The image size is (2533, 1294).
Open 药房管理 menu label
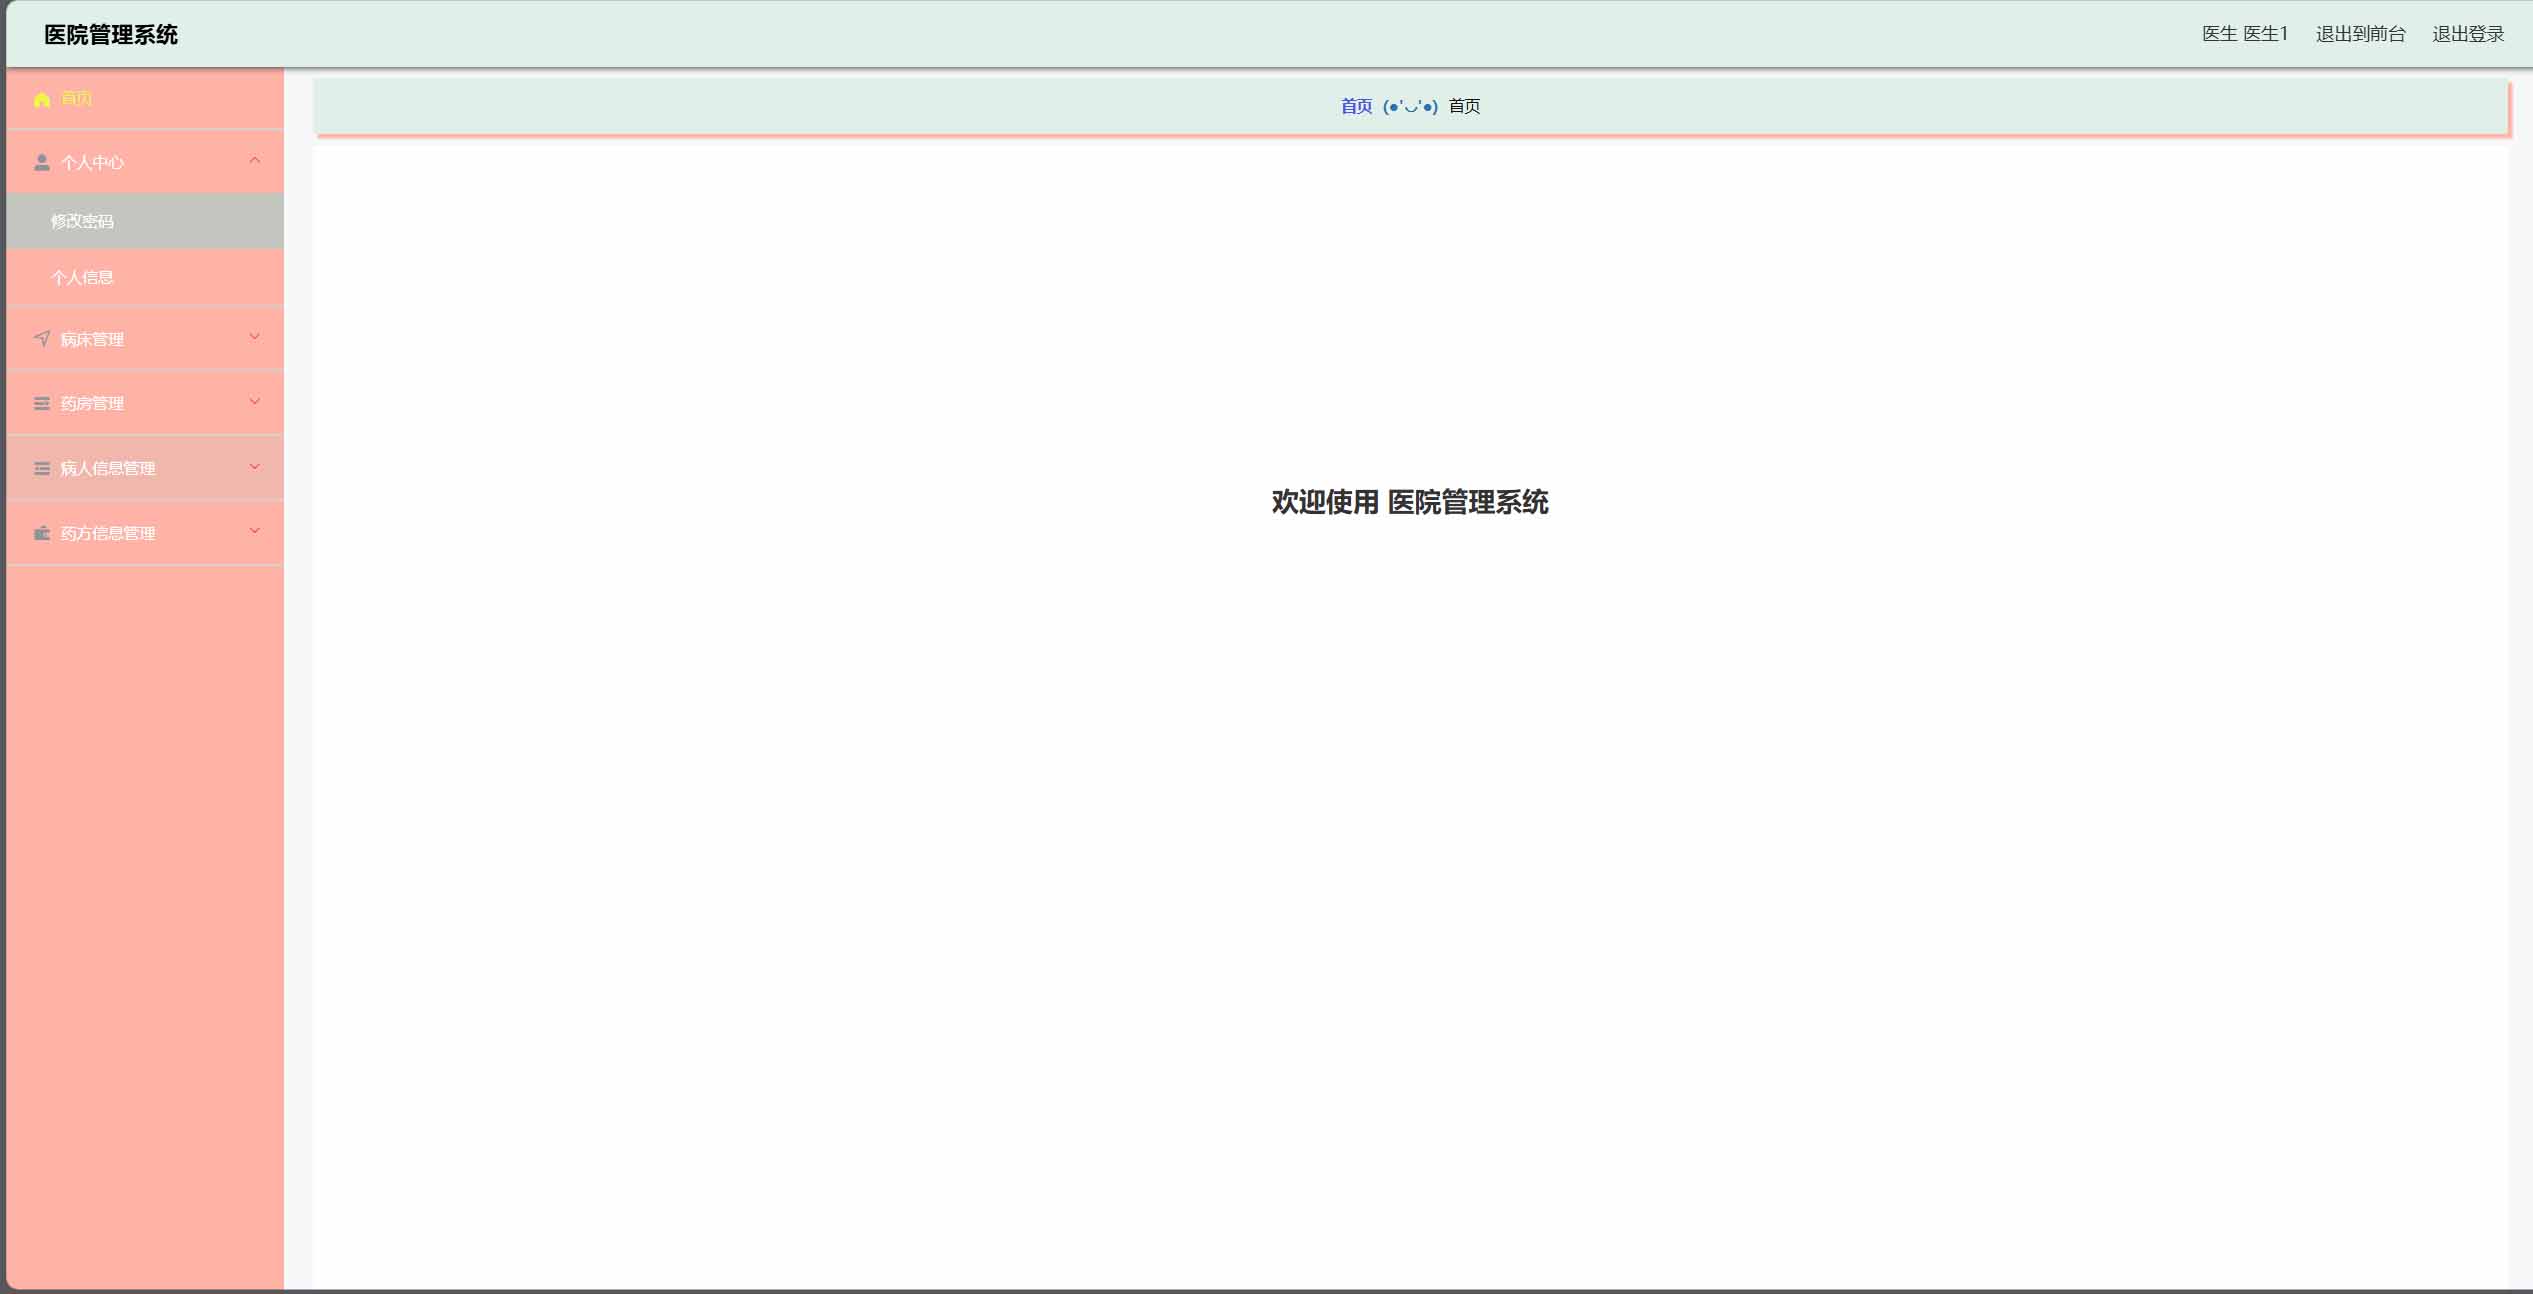point(92,404)
